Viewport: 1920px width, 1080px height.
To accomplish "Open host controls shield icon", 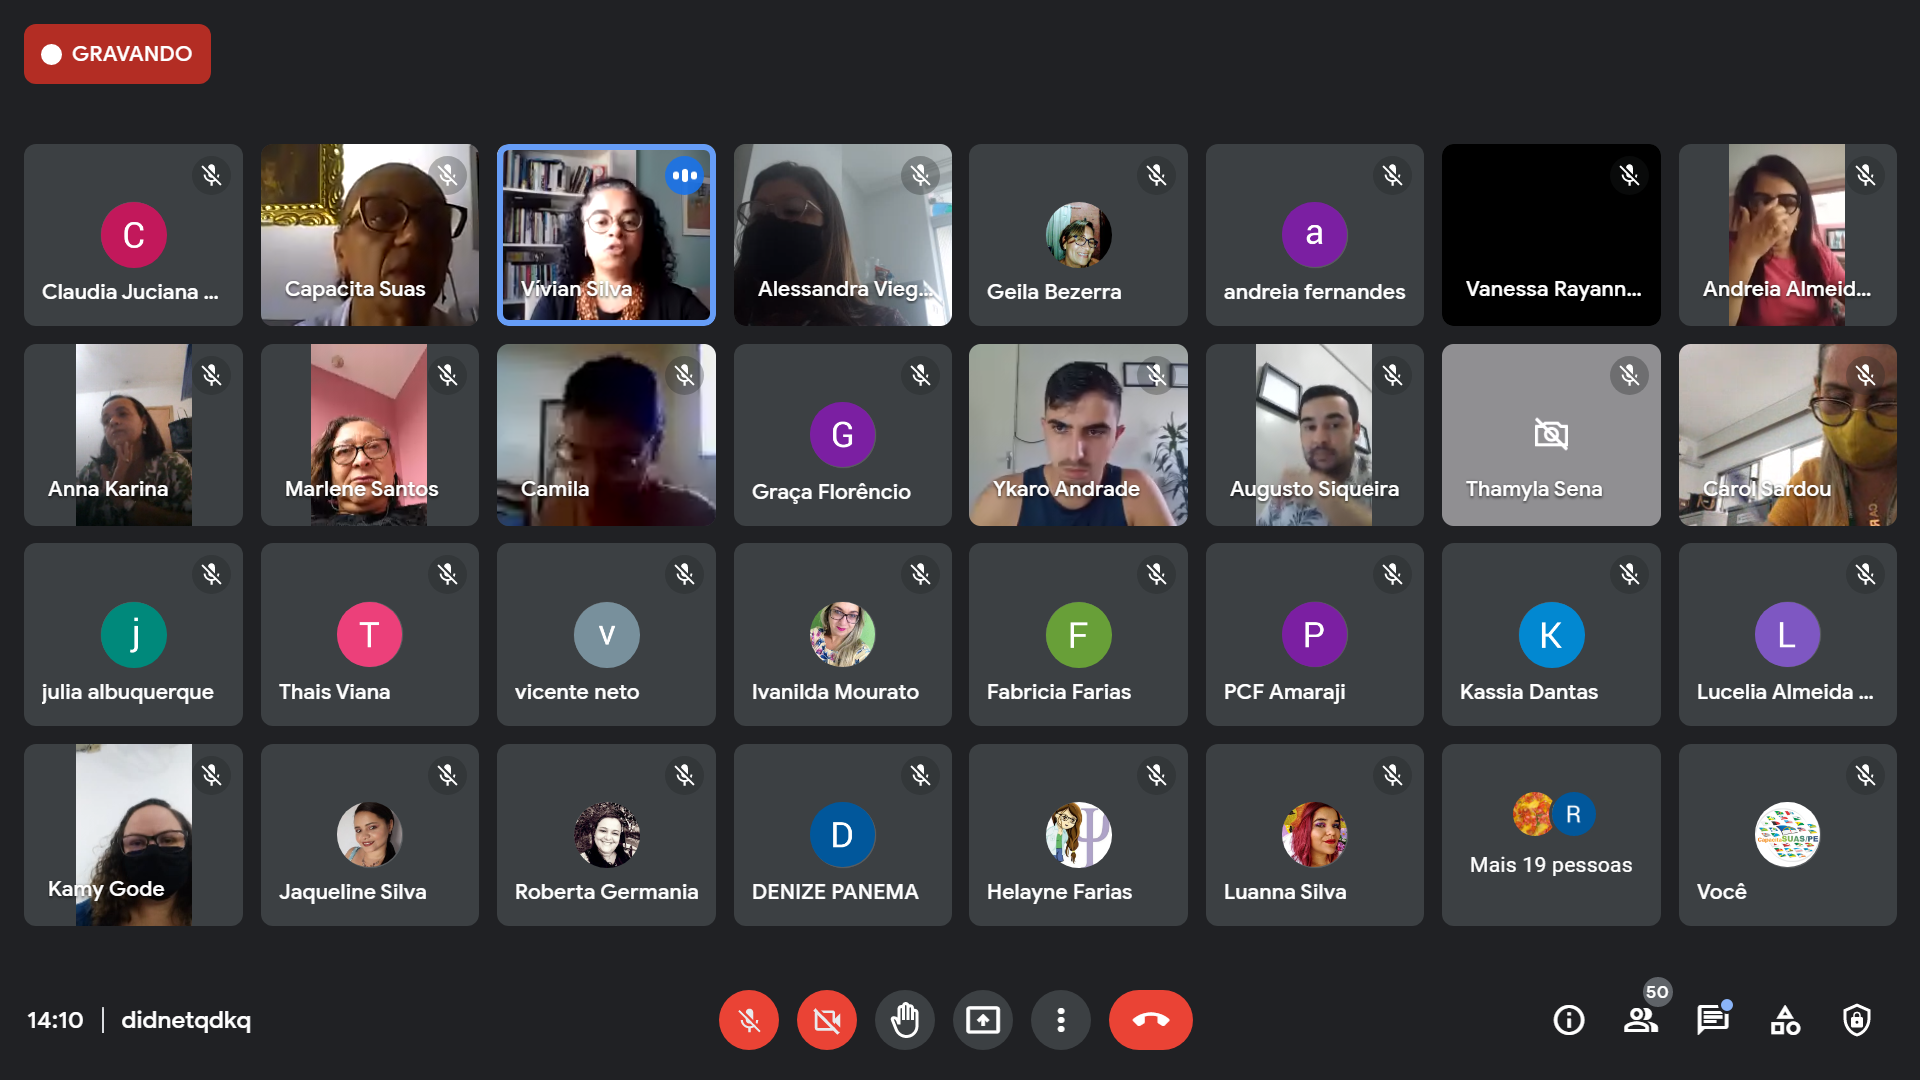I will (x=1857, y=1020).
